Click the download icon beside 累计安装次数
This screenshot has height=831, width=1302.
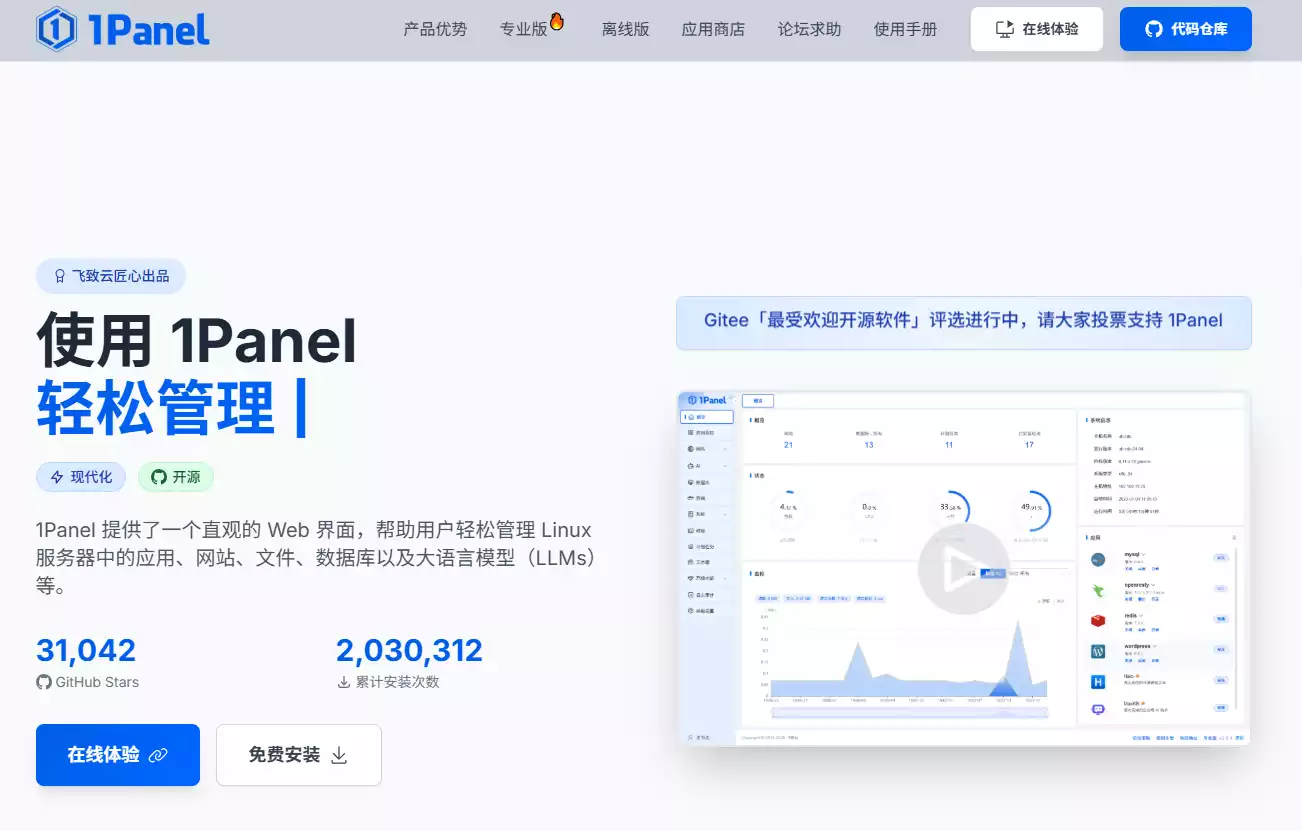tap(343, 682)
